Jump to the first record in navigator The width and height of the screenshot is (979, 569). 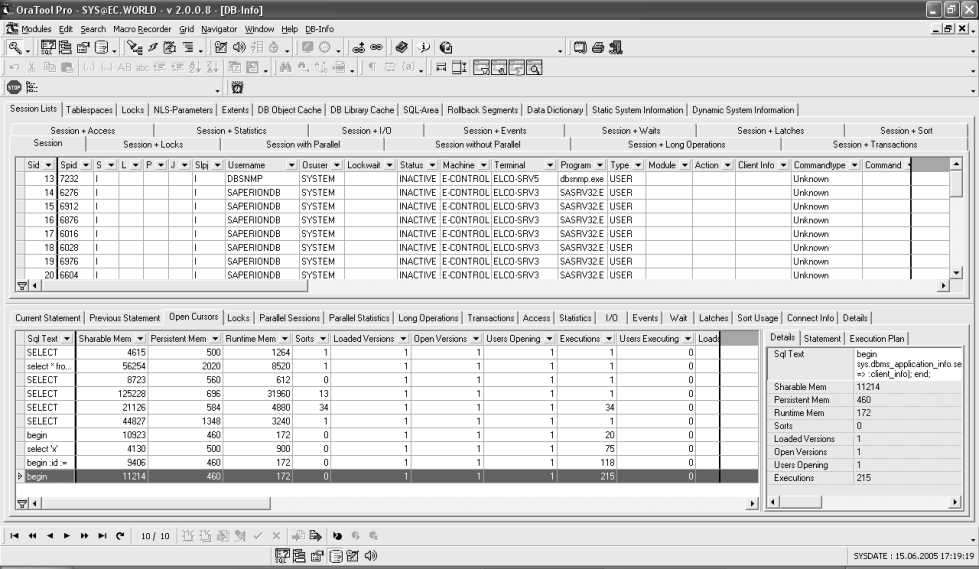pos(14,535)
